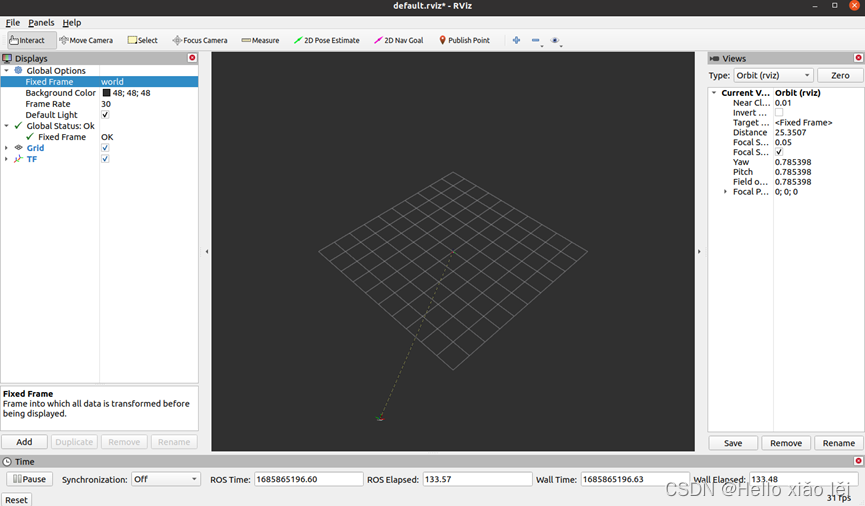Click the Near Clip value 0.01
Screen dimensions: 865x506
pos(783,103)
